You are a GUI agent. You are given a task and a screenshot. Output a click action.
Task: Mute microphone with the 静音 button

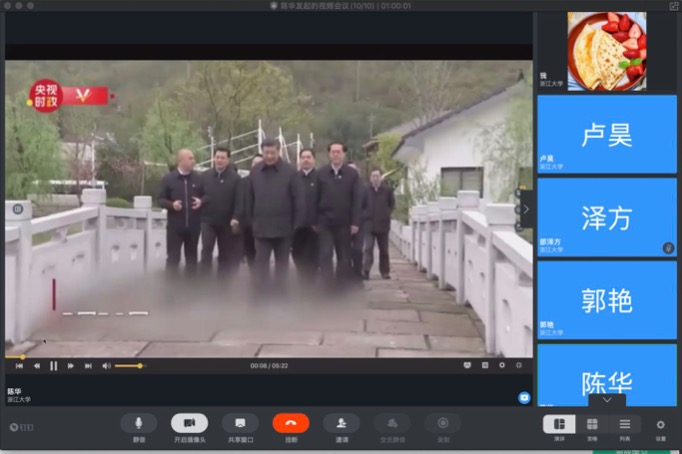[139, 423]
